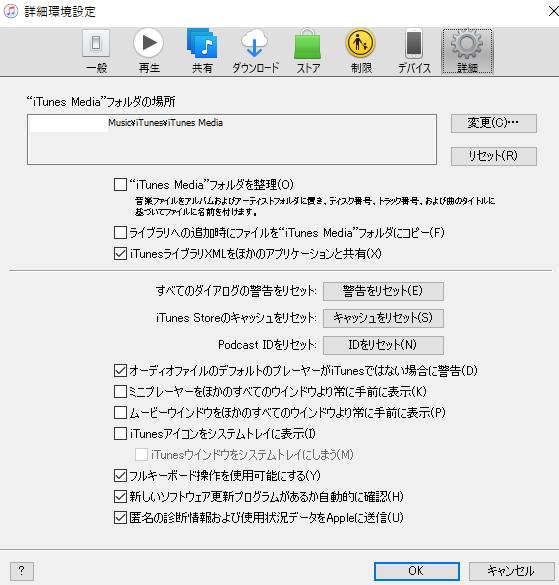The height and width of the screenshot is (585, 559).
Task: Click IDをリセット(N) button
Action: tap(383, 345)
